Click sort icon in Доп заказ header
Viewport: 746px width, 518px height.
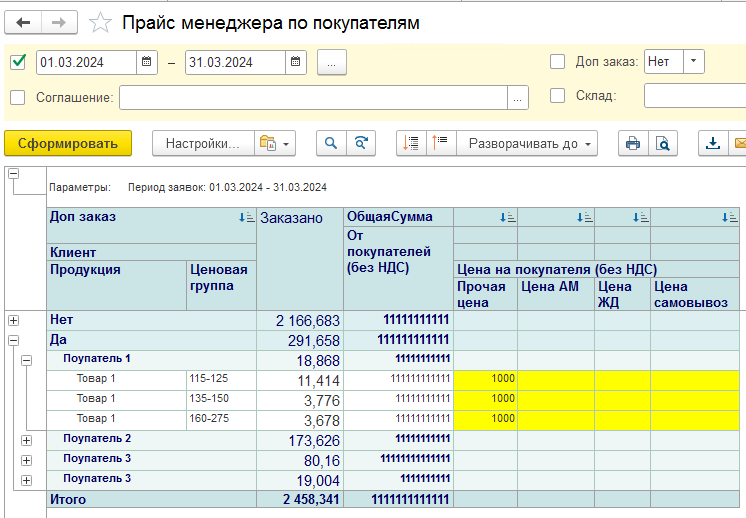(246, 218)
